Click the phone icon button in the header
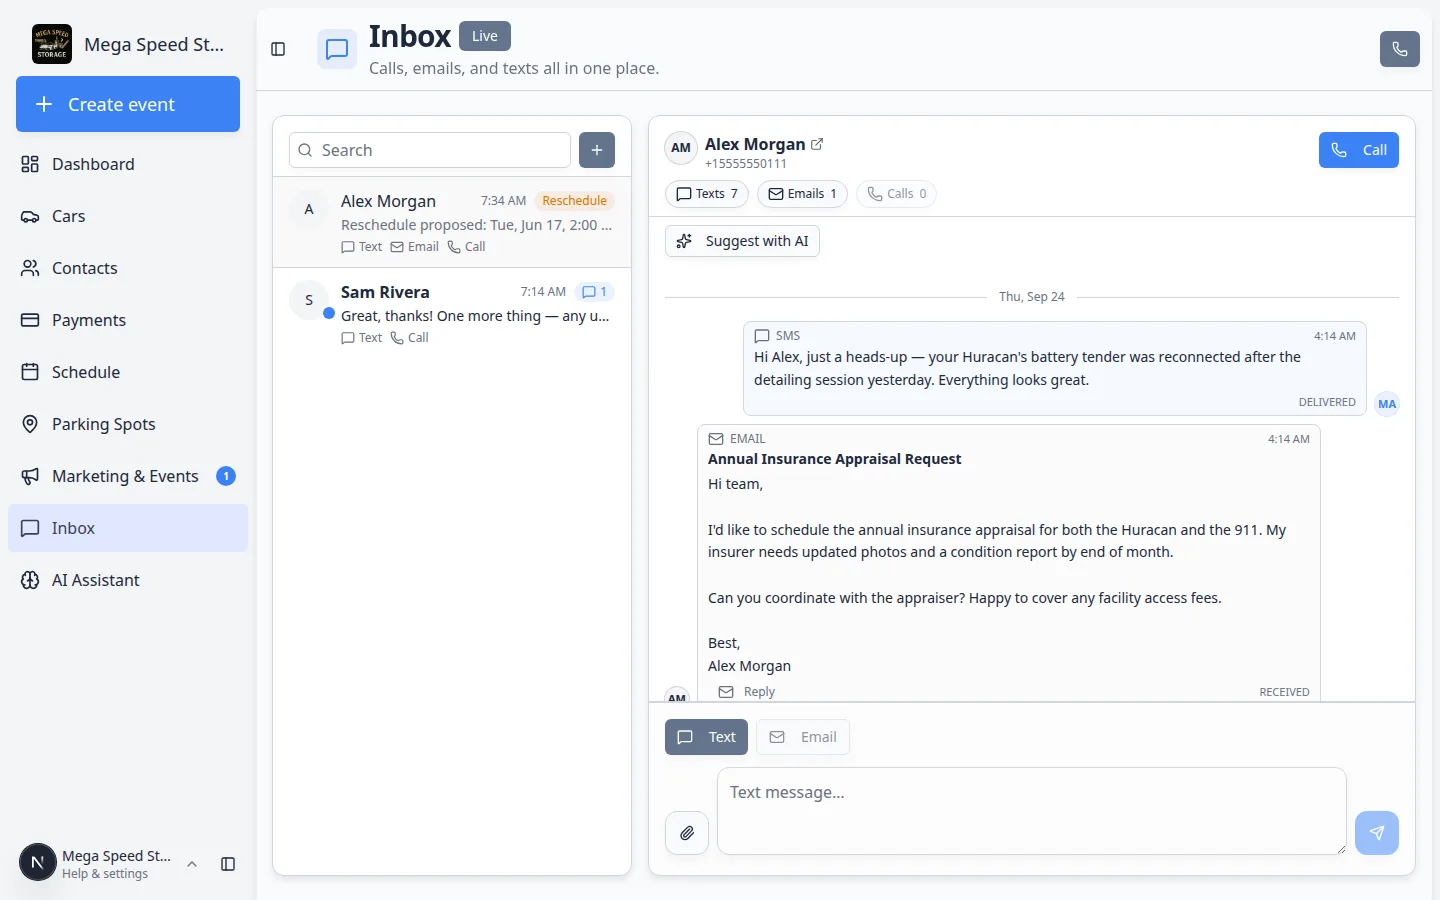1440x900 pixels. (1399, 49)
